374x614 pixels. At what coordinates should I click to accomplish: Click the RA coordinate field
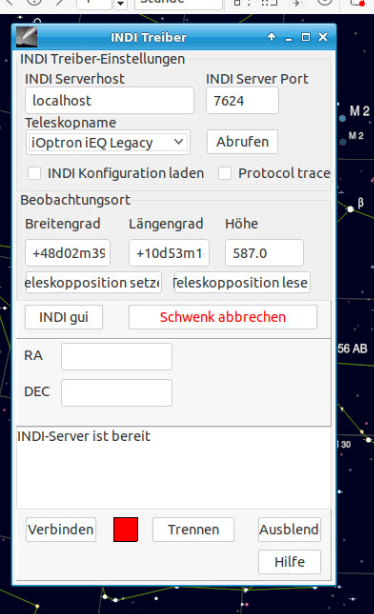(x=117, y=357)
